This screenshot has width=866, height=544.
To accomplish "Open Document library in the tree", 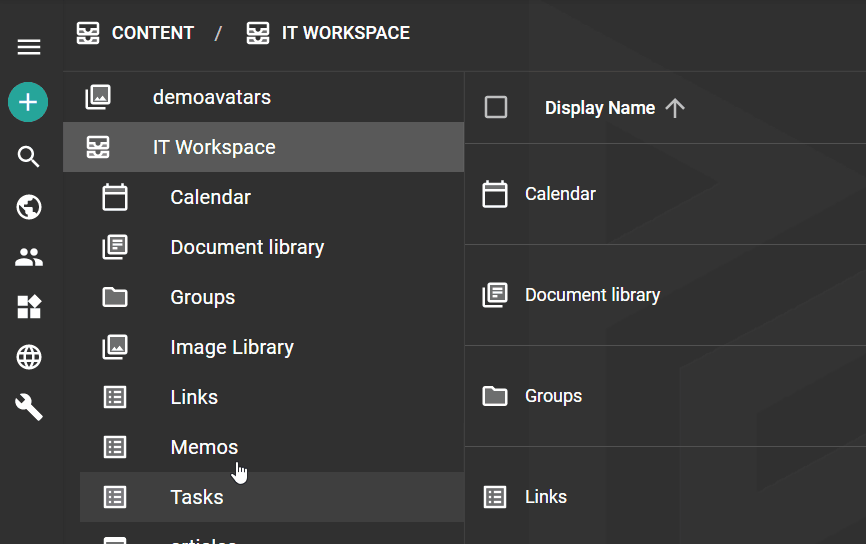I will tap(272, 247).
